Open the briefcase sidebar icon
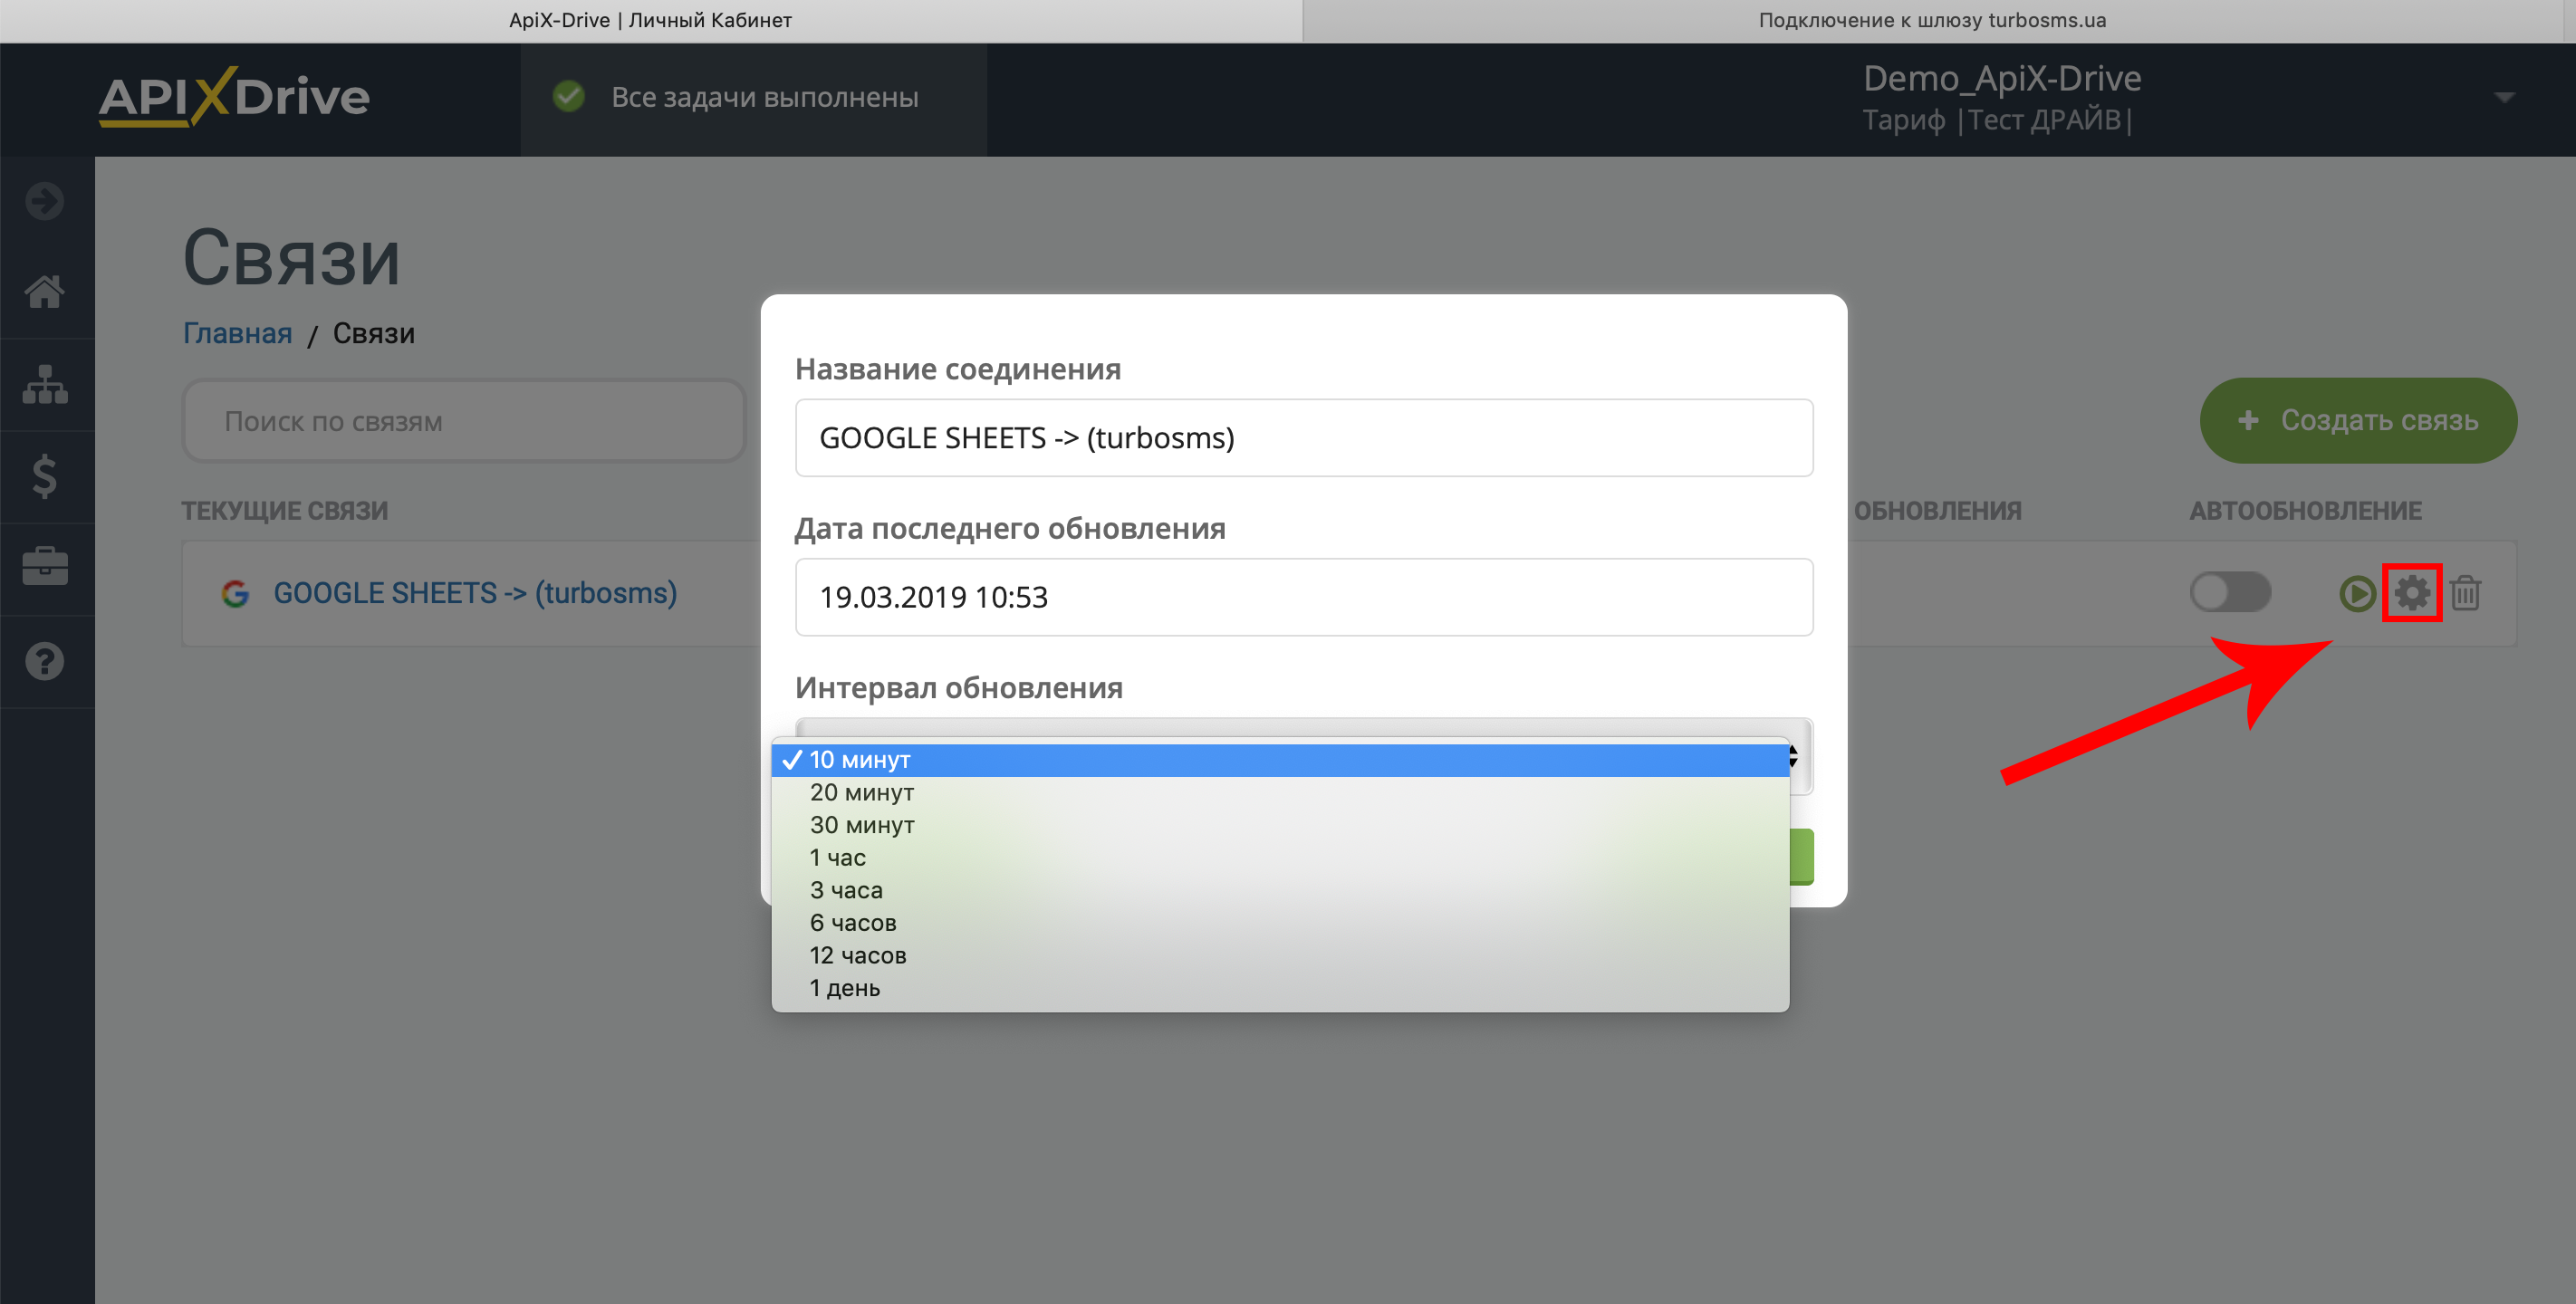 tap(45, 567)
